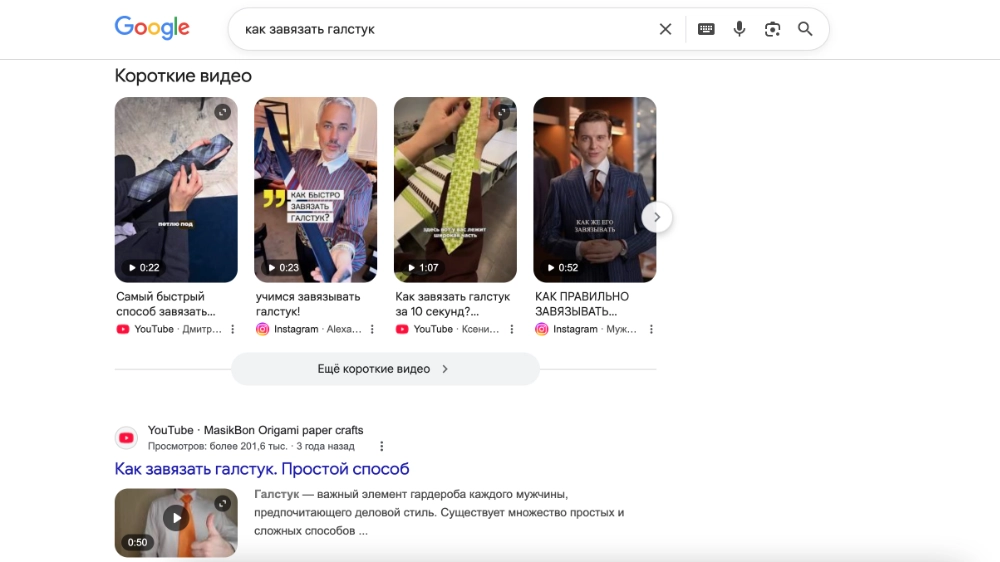This screenshot has width=1000, height=562.
Task: Open "учимся завязывать галстук!" title
Action: click(x=308, y=304)
